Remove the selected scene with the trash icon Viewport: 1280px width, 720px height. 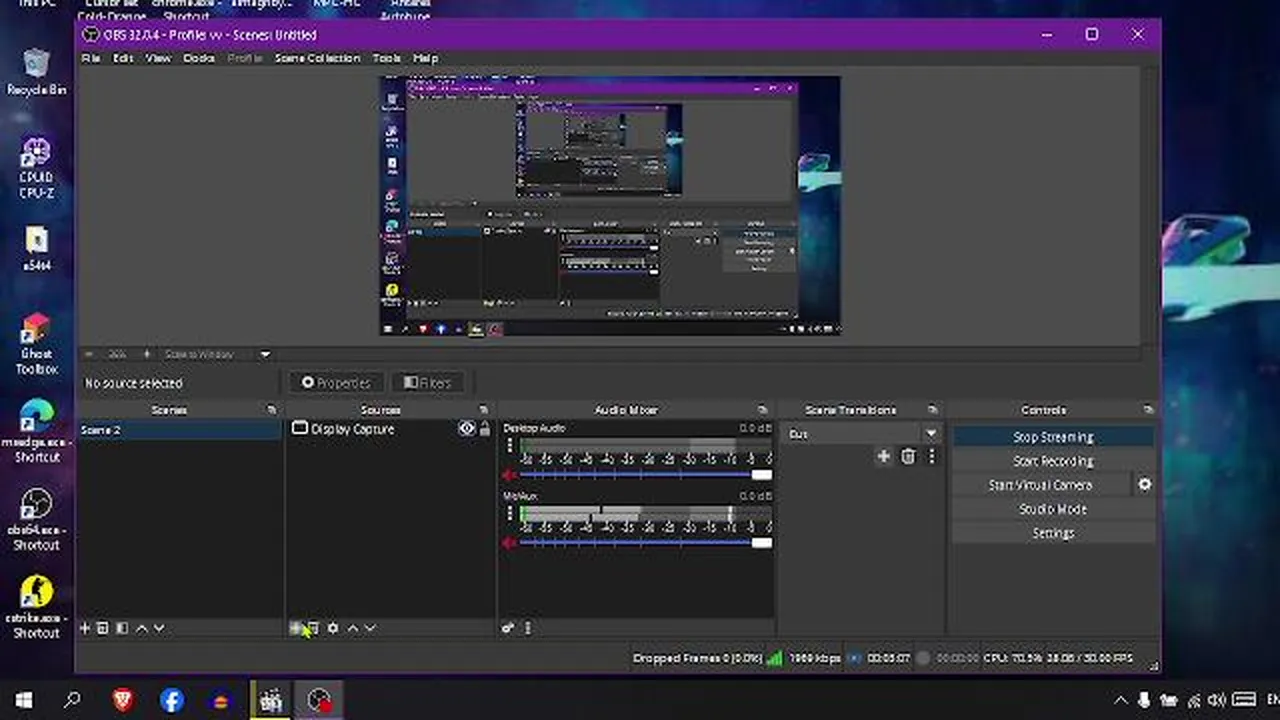tap(102, 628)
